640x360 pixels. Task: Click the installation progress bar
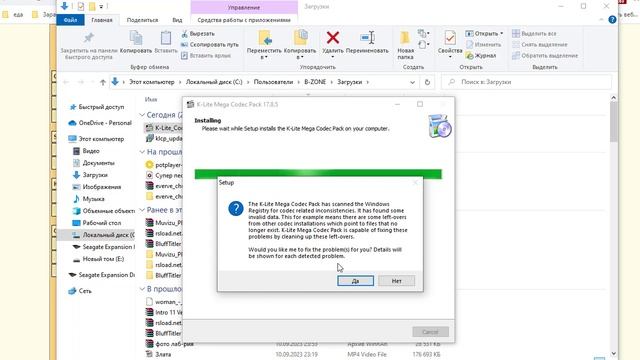tap(318, 174)
